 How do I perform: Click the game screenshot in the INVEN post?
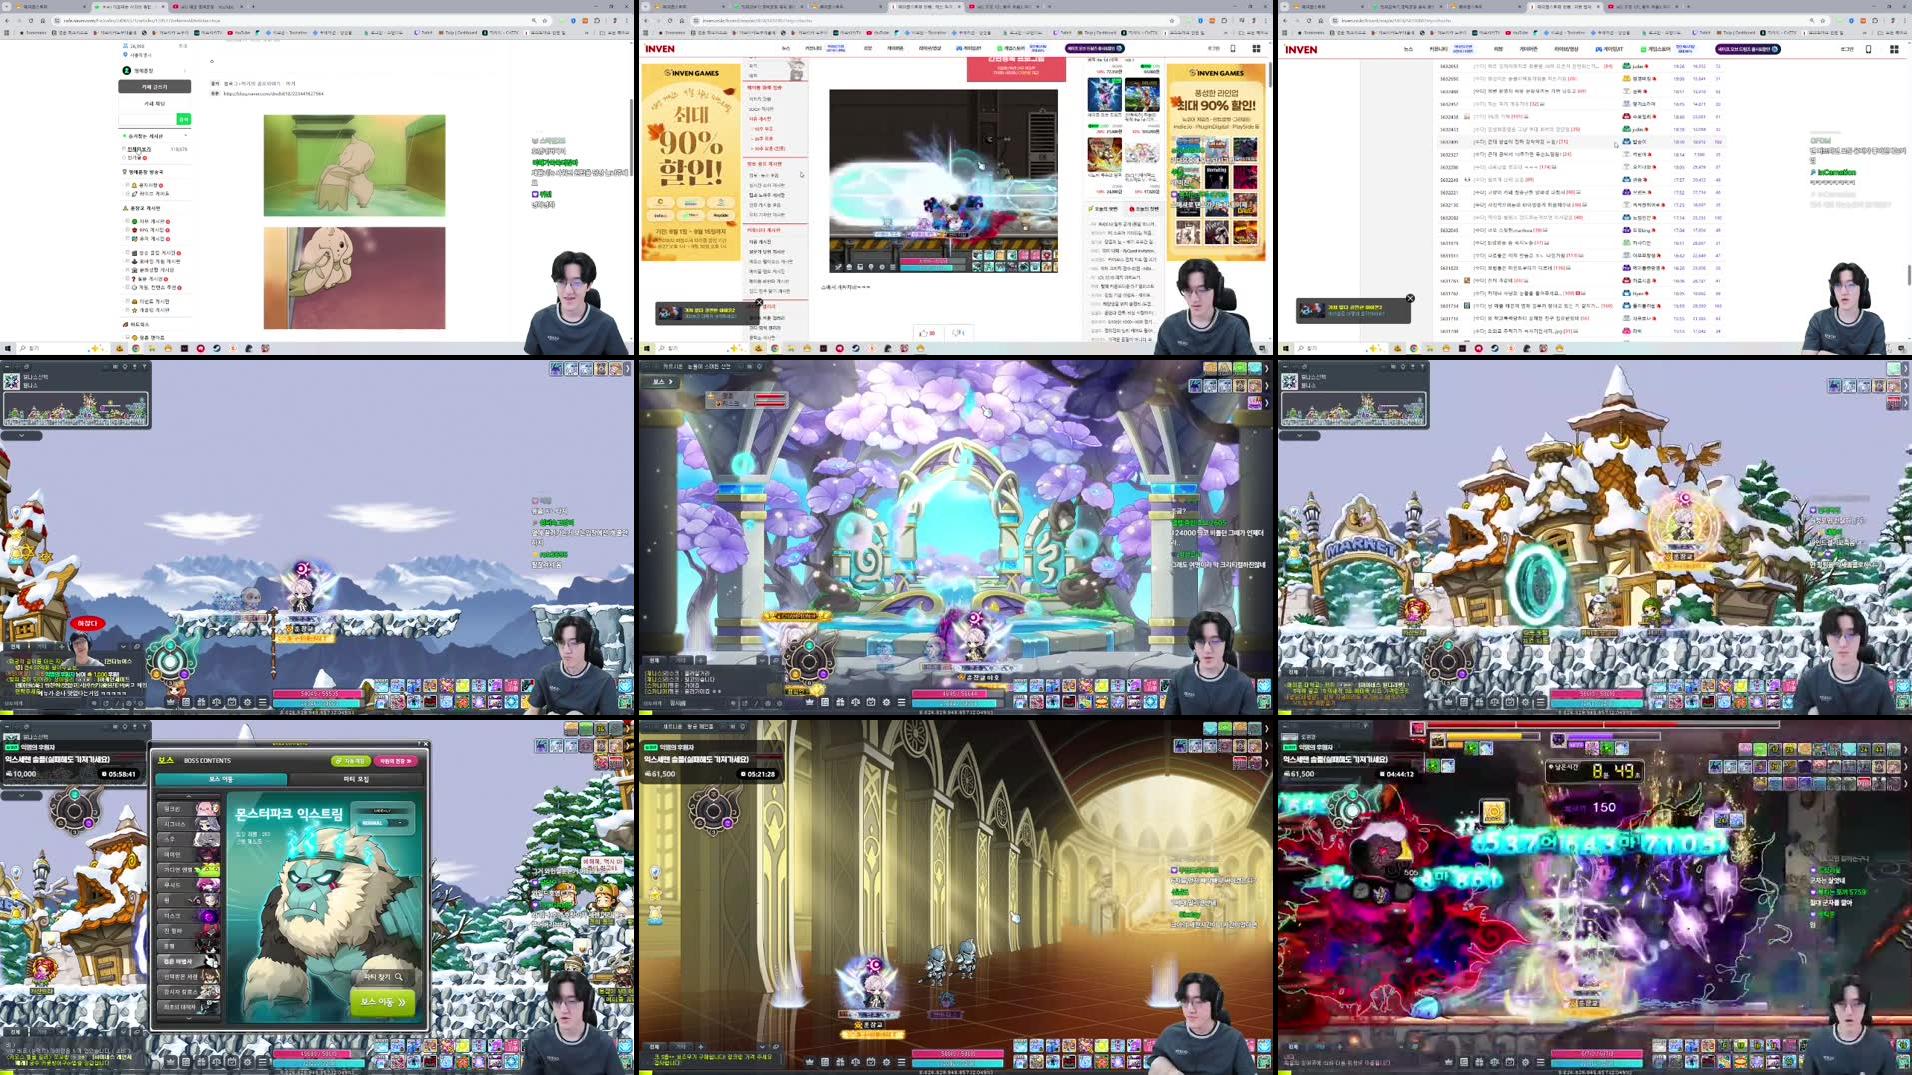[x=943, y=180]
